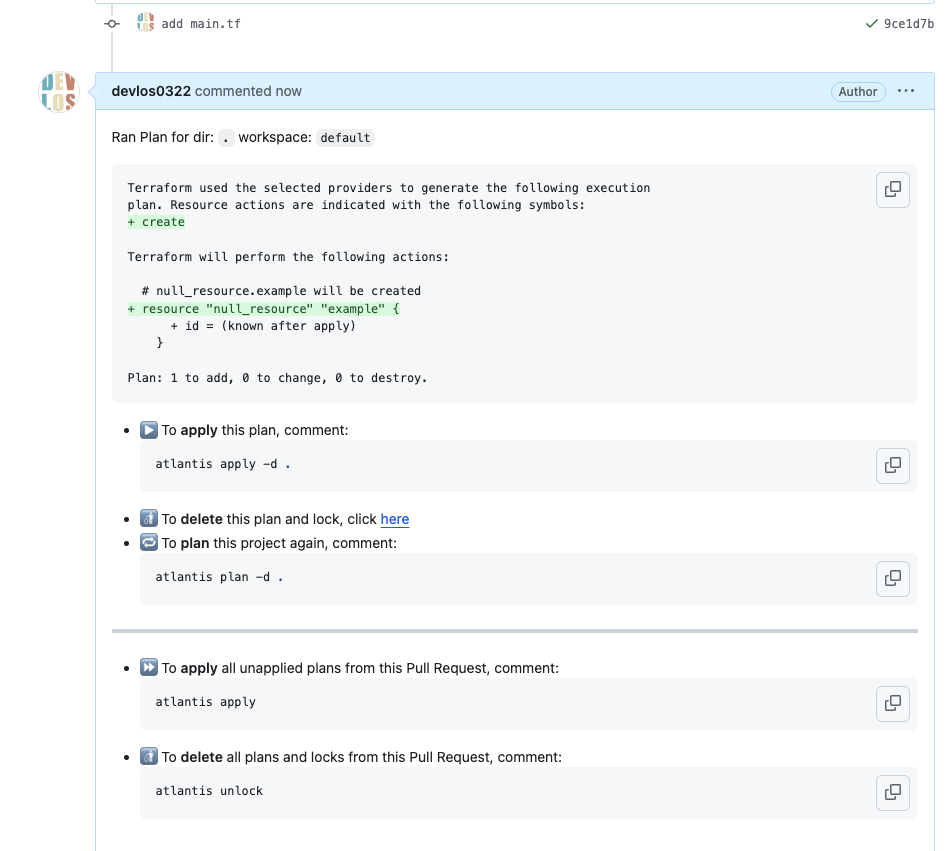
Task: Click the large devlos avatar beside the comment
Action: point(59,92)
